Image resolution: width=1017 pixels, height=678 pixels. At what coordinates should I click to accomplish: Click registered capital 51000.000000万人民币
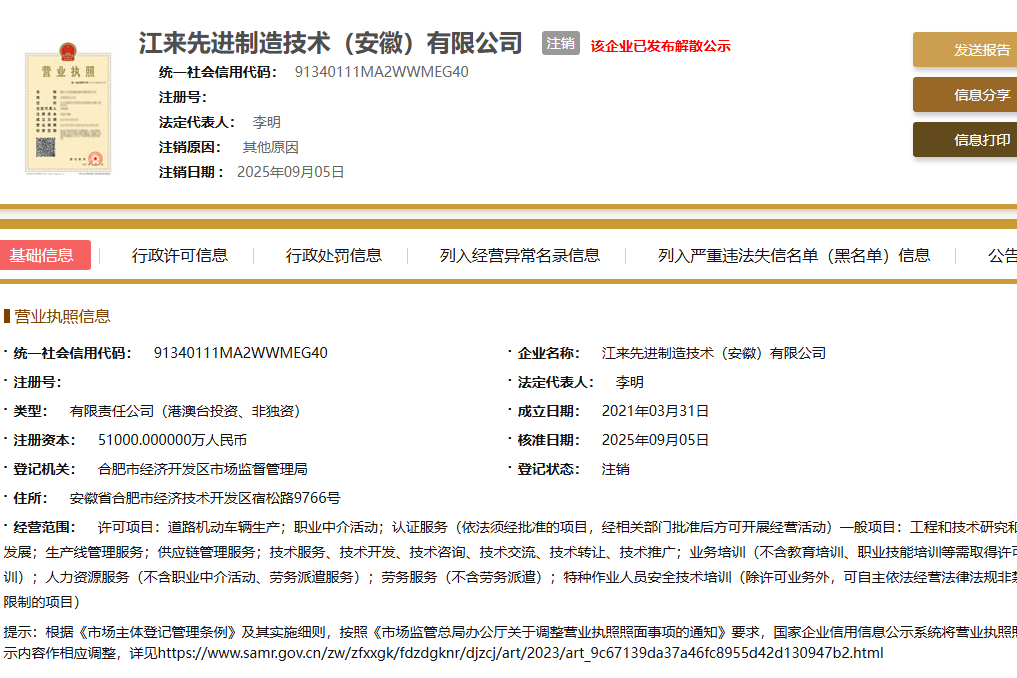(x=173, y=441)
